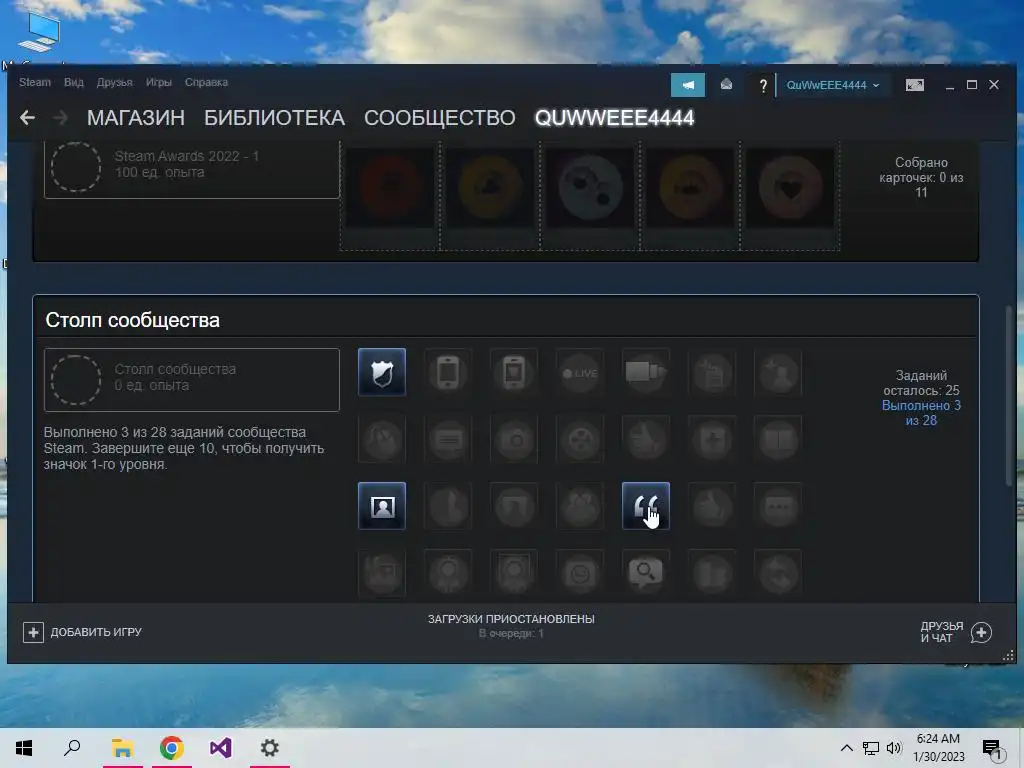Open the Вид menu
1024x768 pixels.
pyautogui.click(x=74, y=82)
